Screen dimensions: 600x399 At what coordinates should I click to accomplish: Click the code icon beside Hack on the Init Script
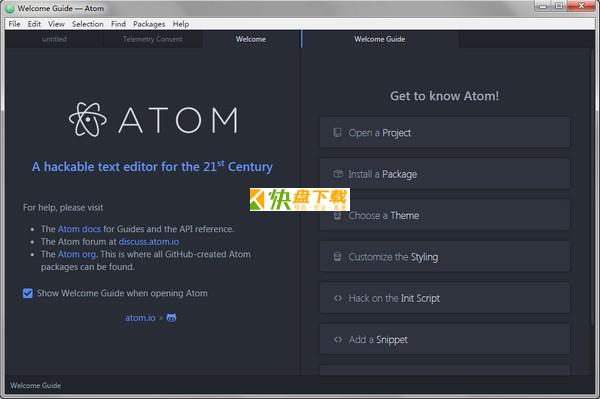pyautogui.click(x=338, y=298)
